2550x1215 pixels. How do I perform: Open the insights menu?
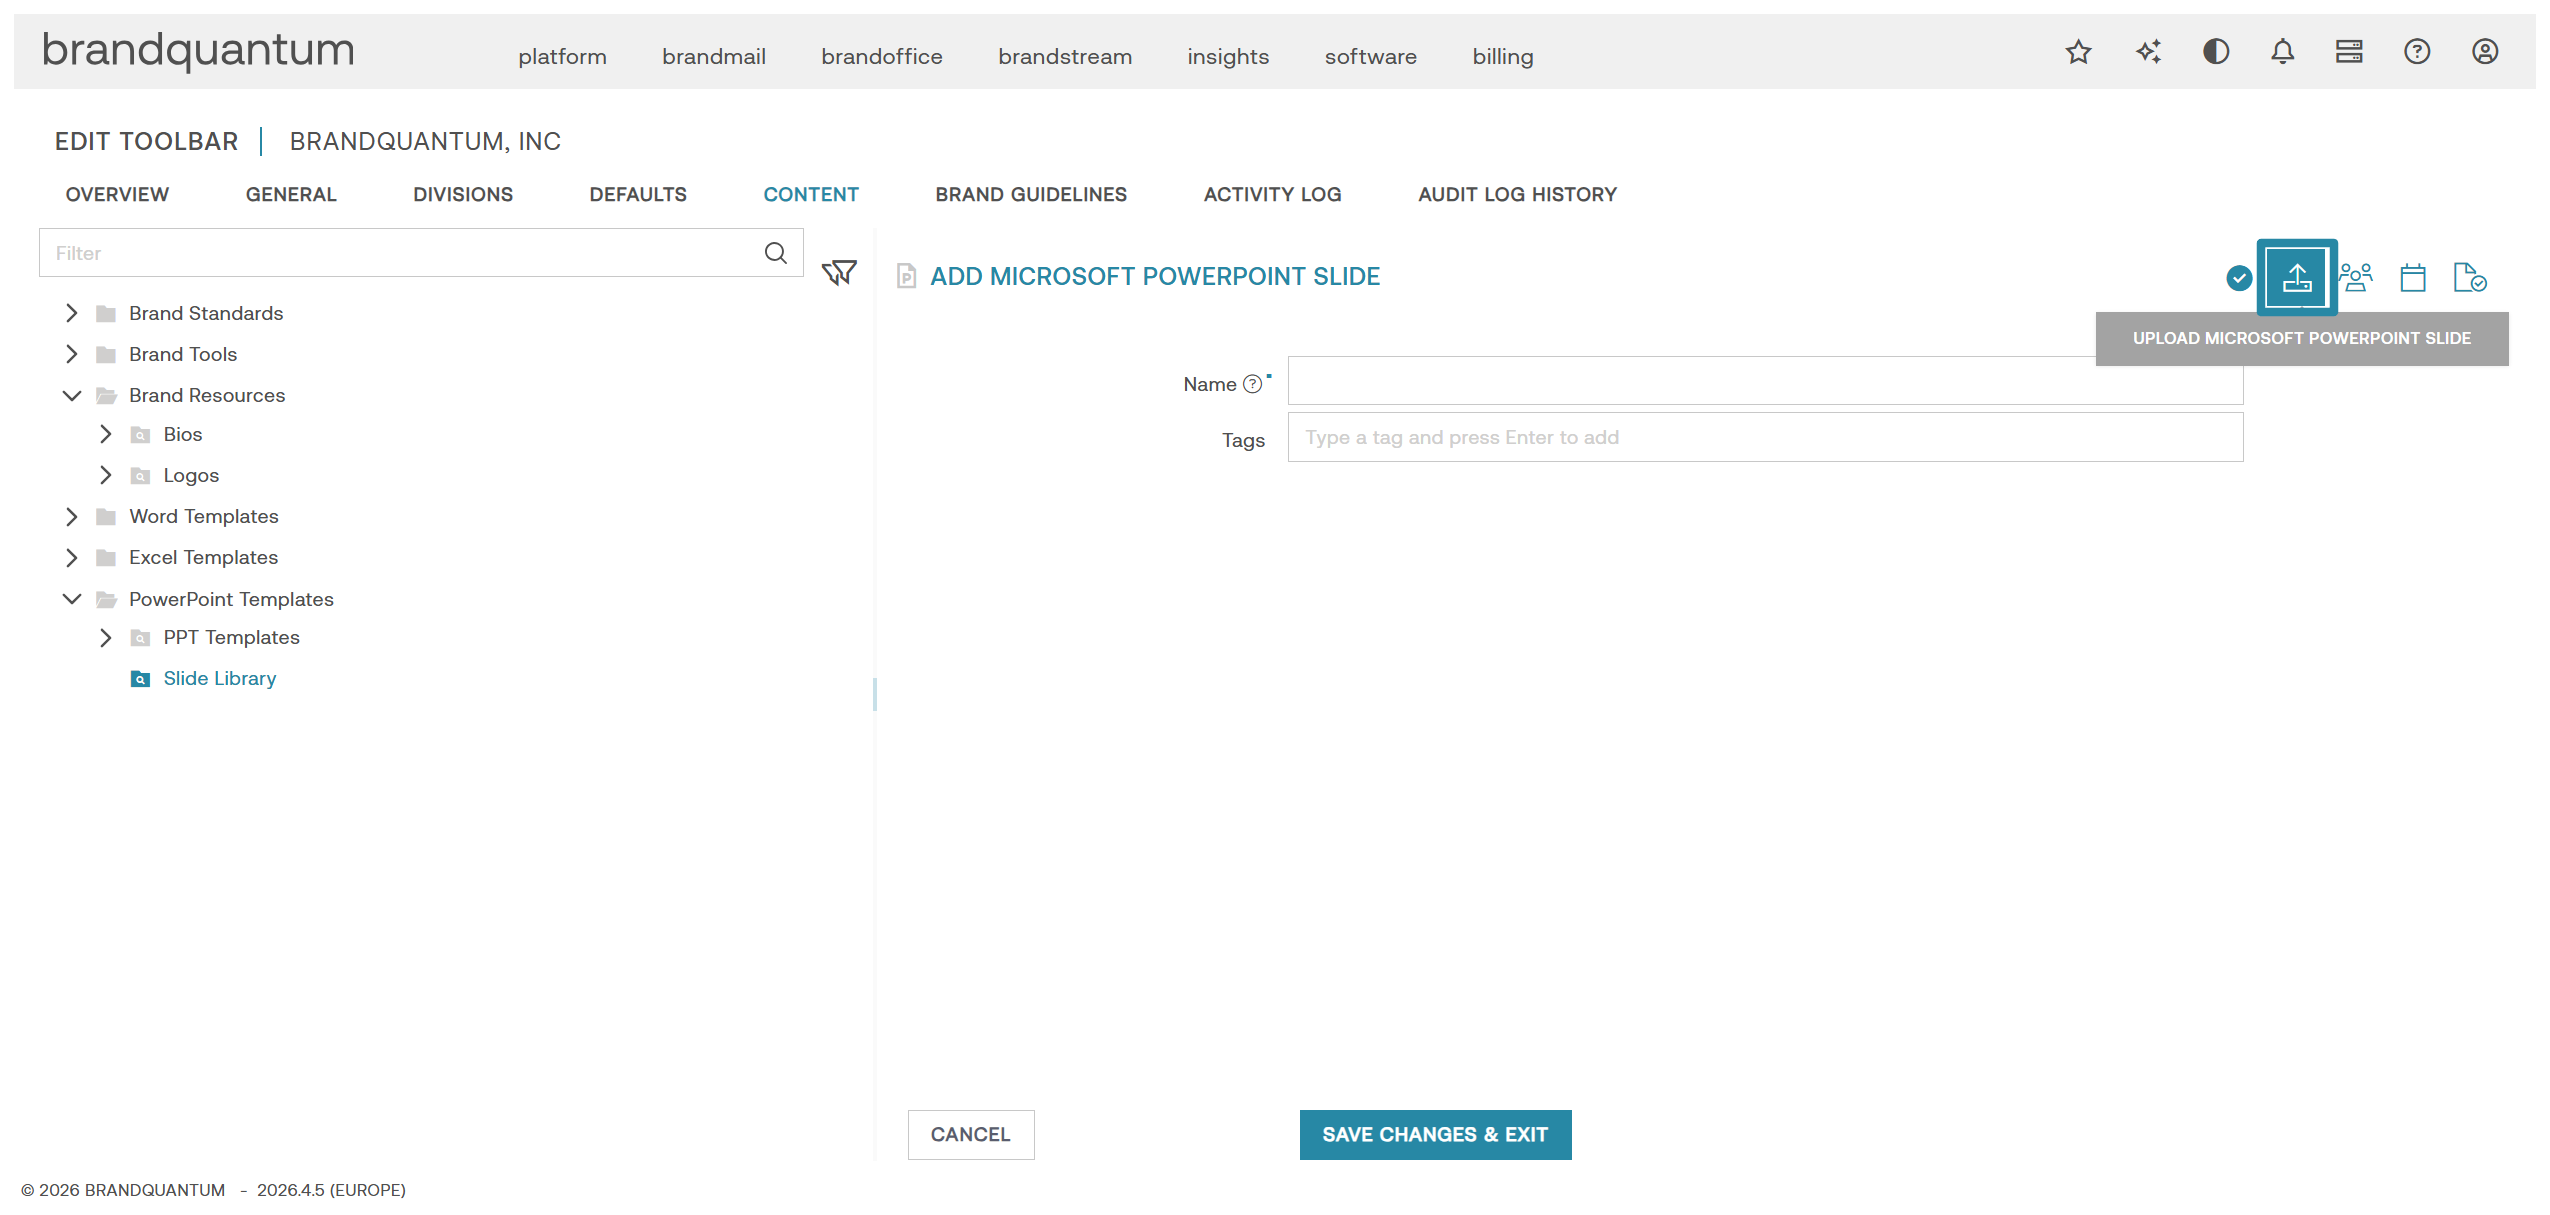pos(1228,56)
